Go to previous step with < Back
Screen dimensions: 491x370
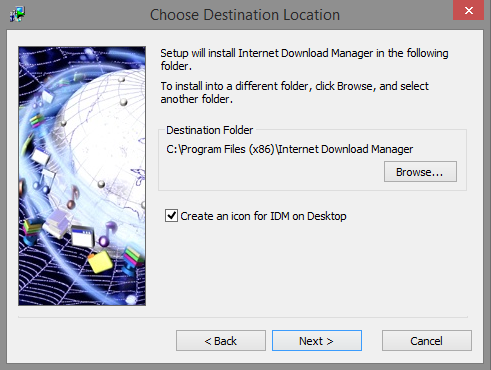[221, 341]
